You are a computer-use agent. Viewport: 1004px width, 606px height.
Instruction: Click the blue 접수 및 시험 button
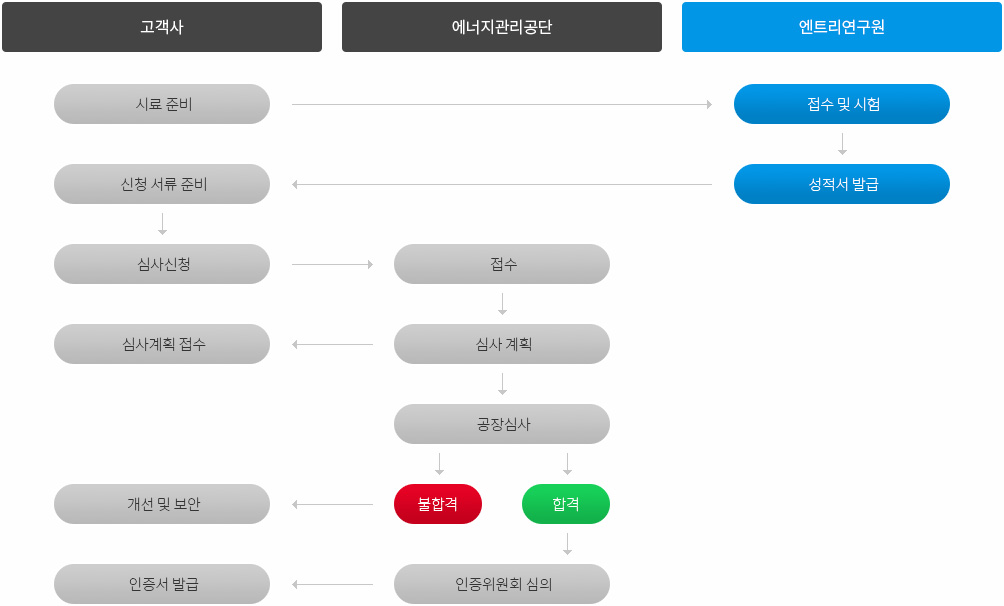click(842, 104)
